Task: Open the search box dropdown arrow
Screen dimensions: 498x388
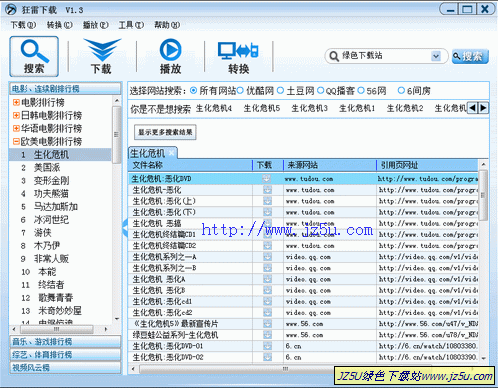Action: 436,56
